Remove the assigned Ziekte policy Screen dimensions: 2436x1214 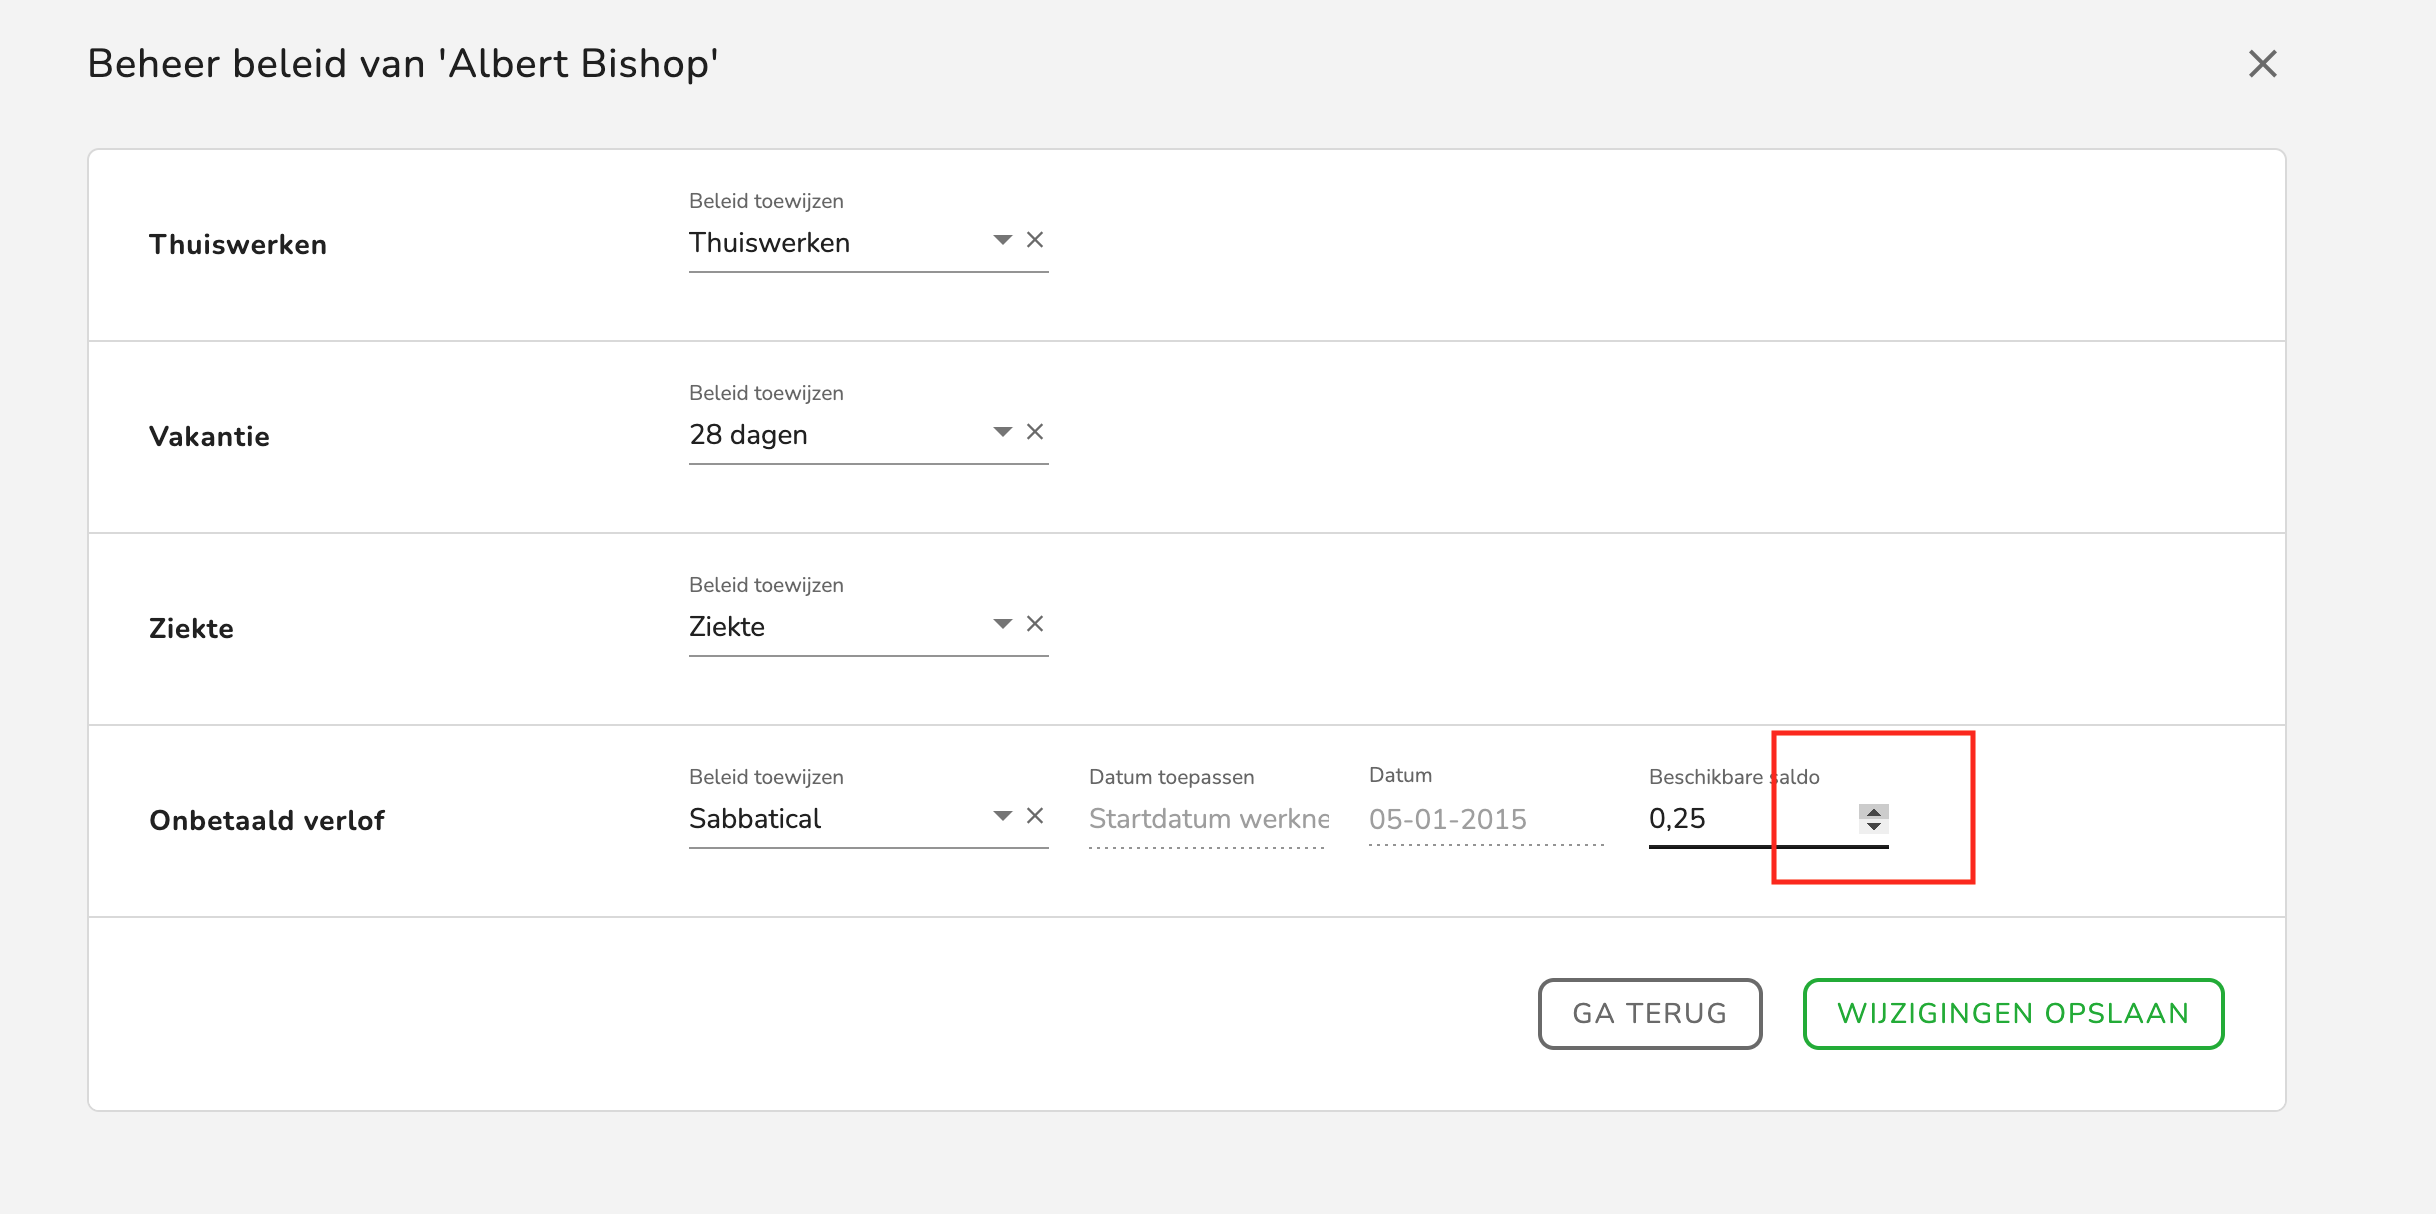(x=1035, y=624)
